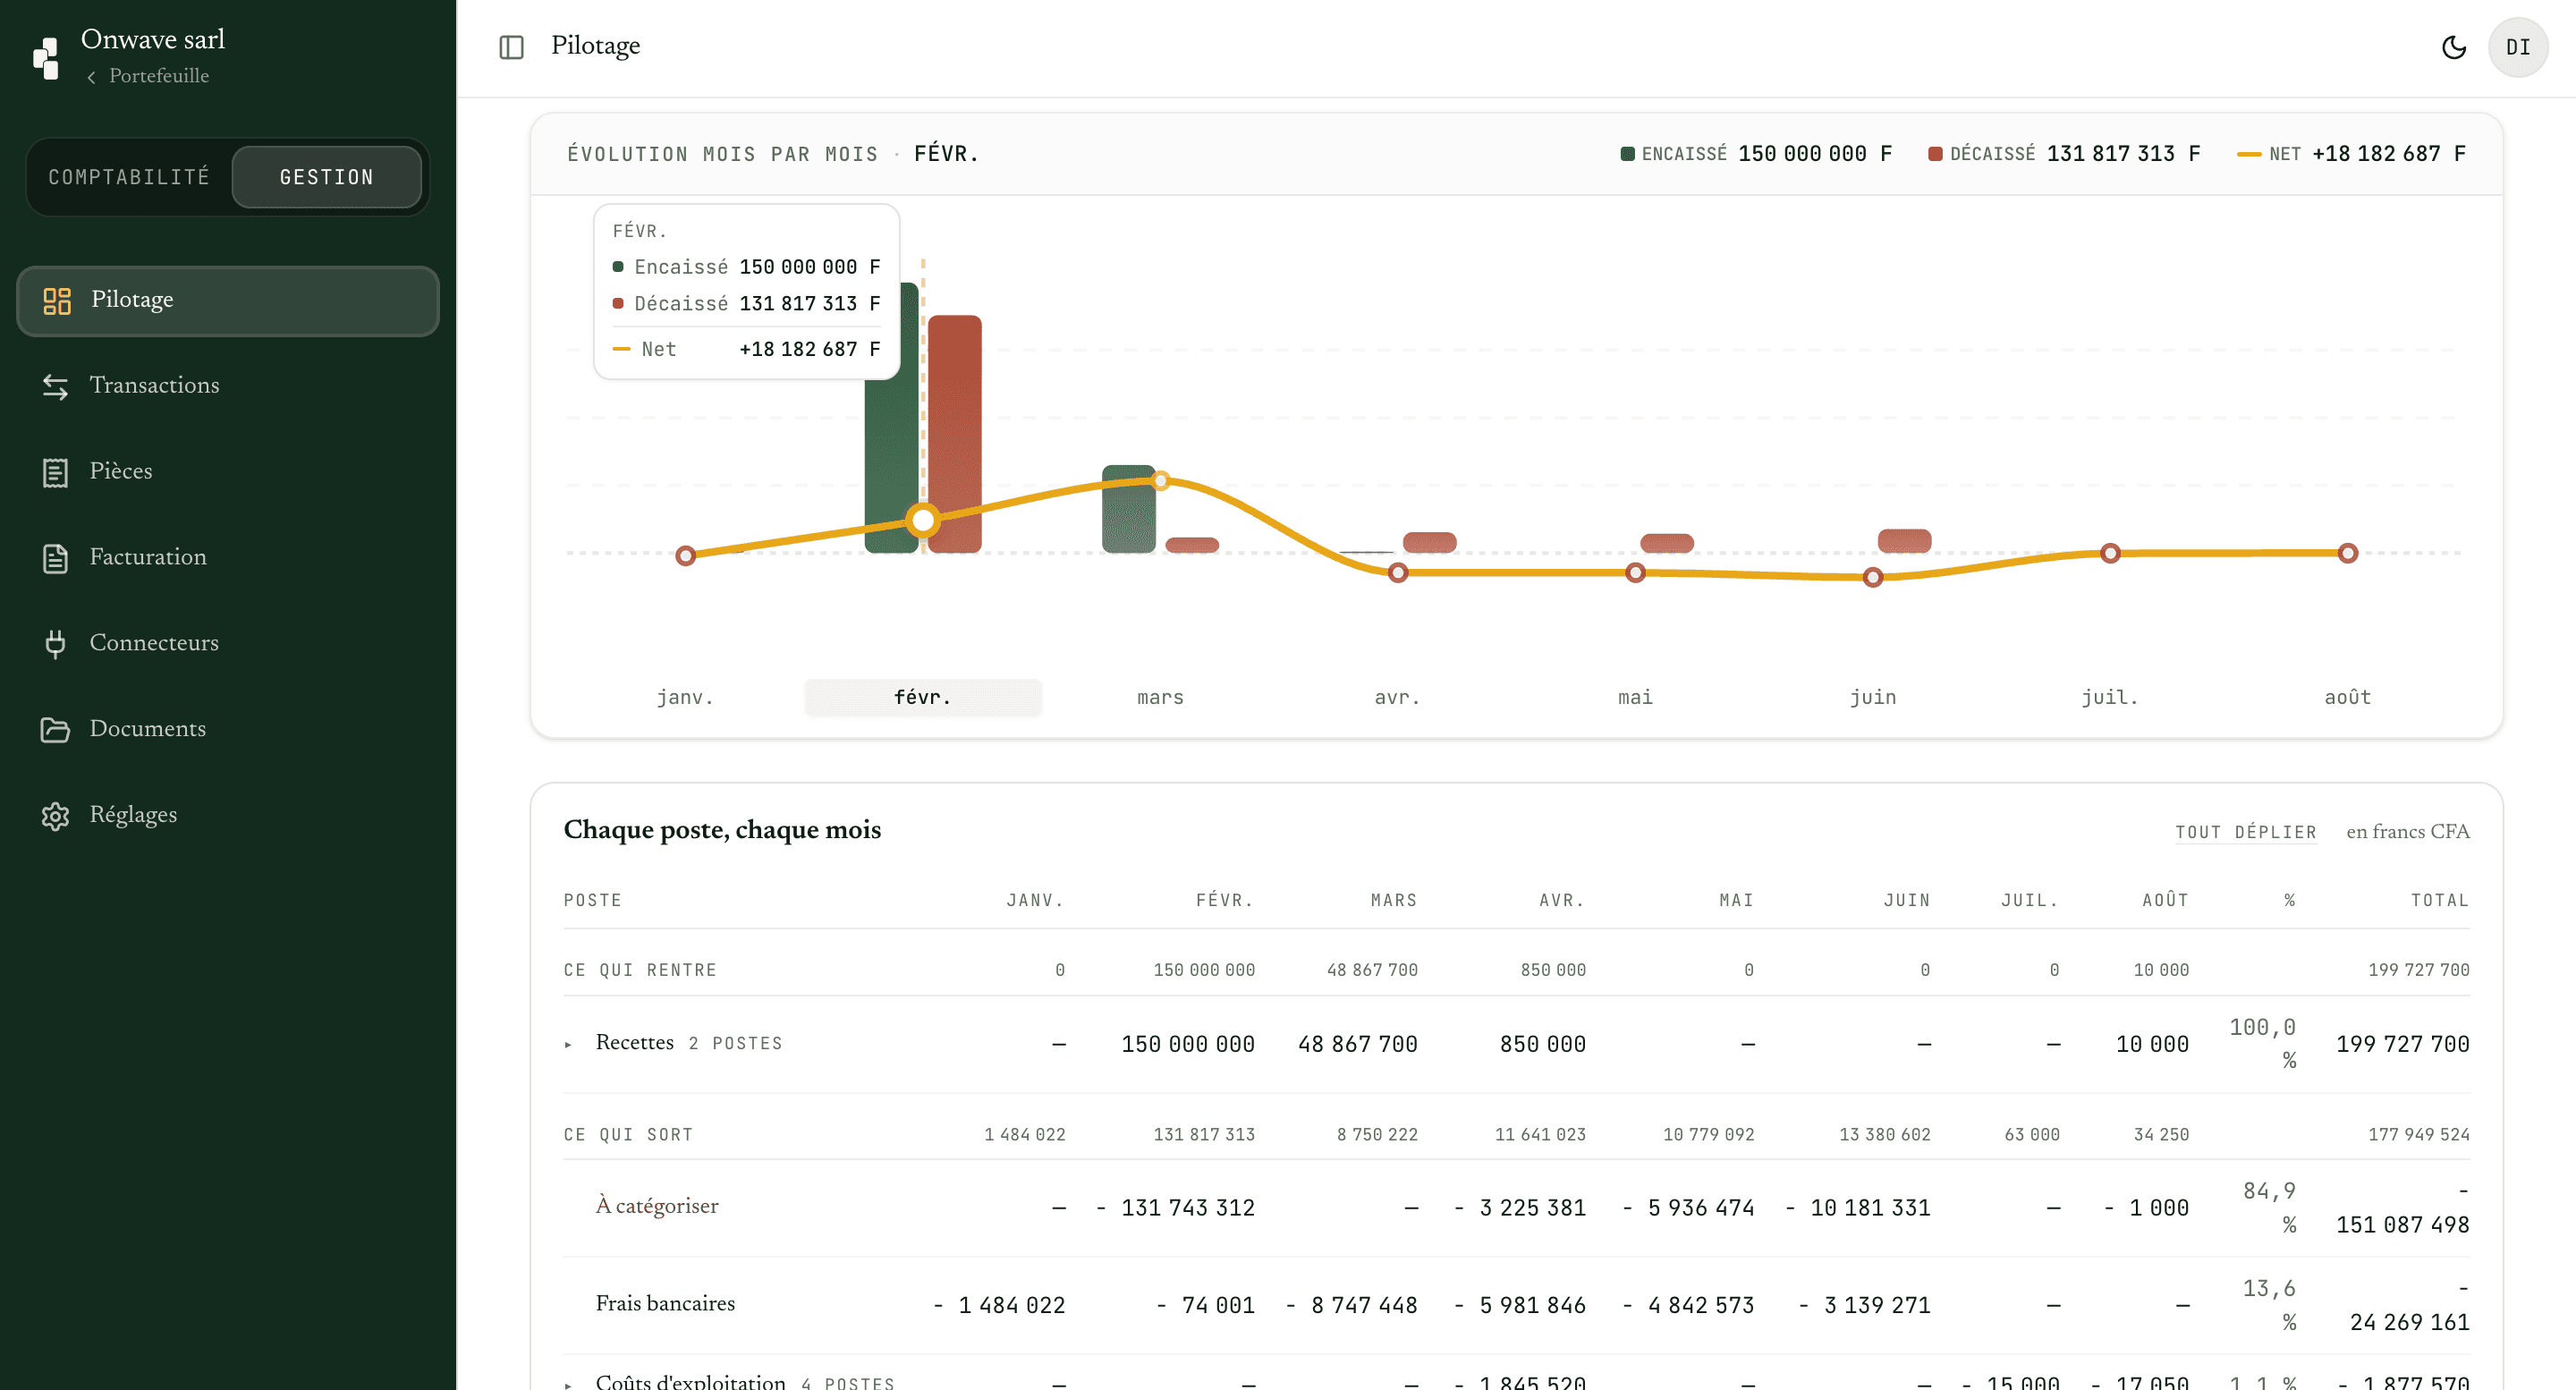Click the Connecteurs plug icon

[56, 645]
